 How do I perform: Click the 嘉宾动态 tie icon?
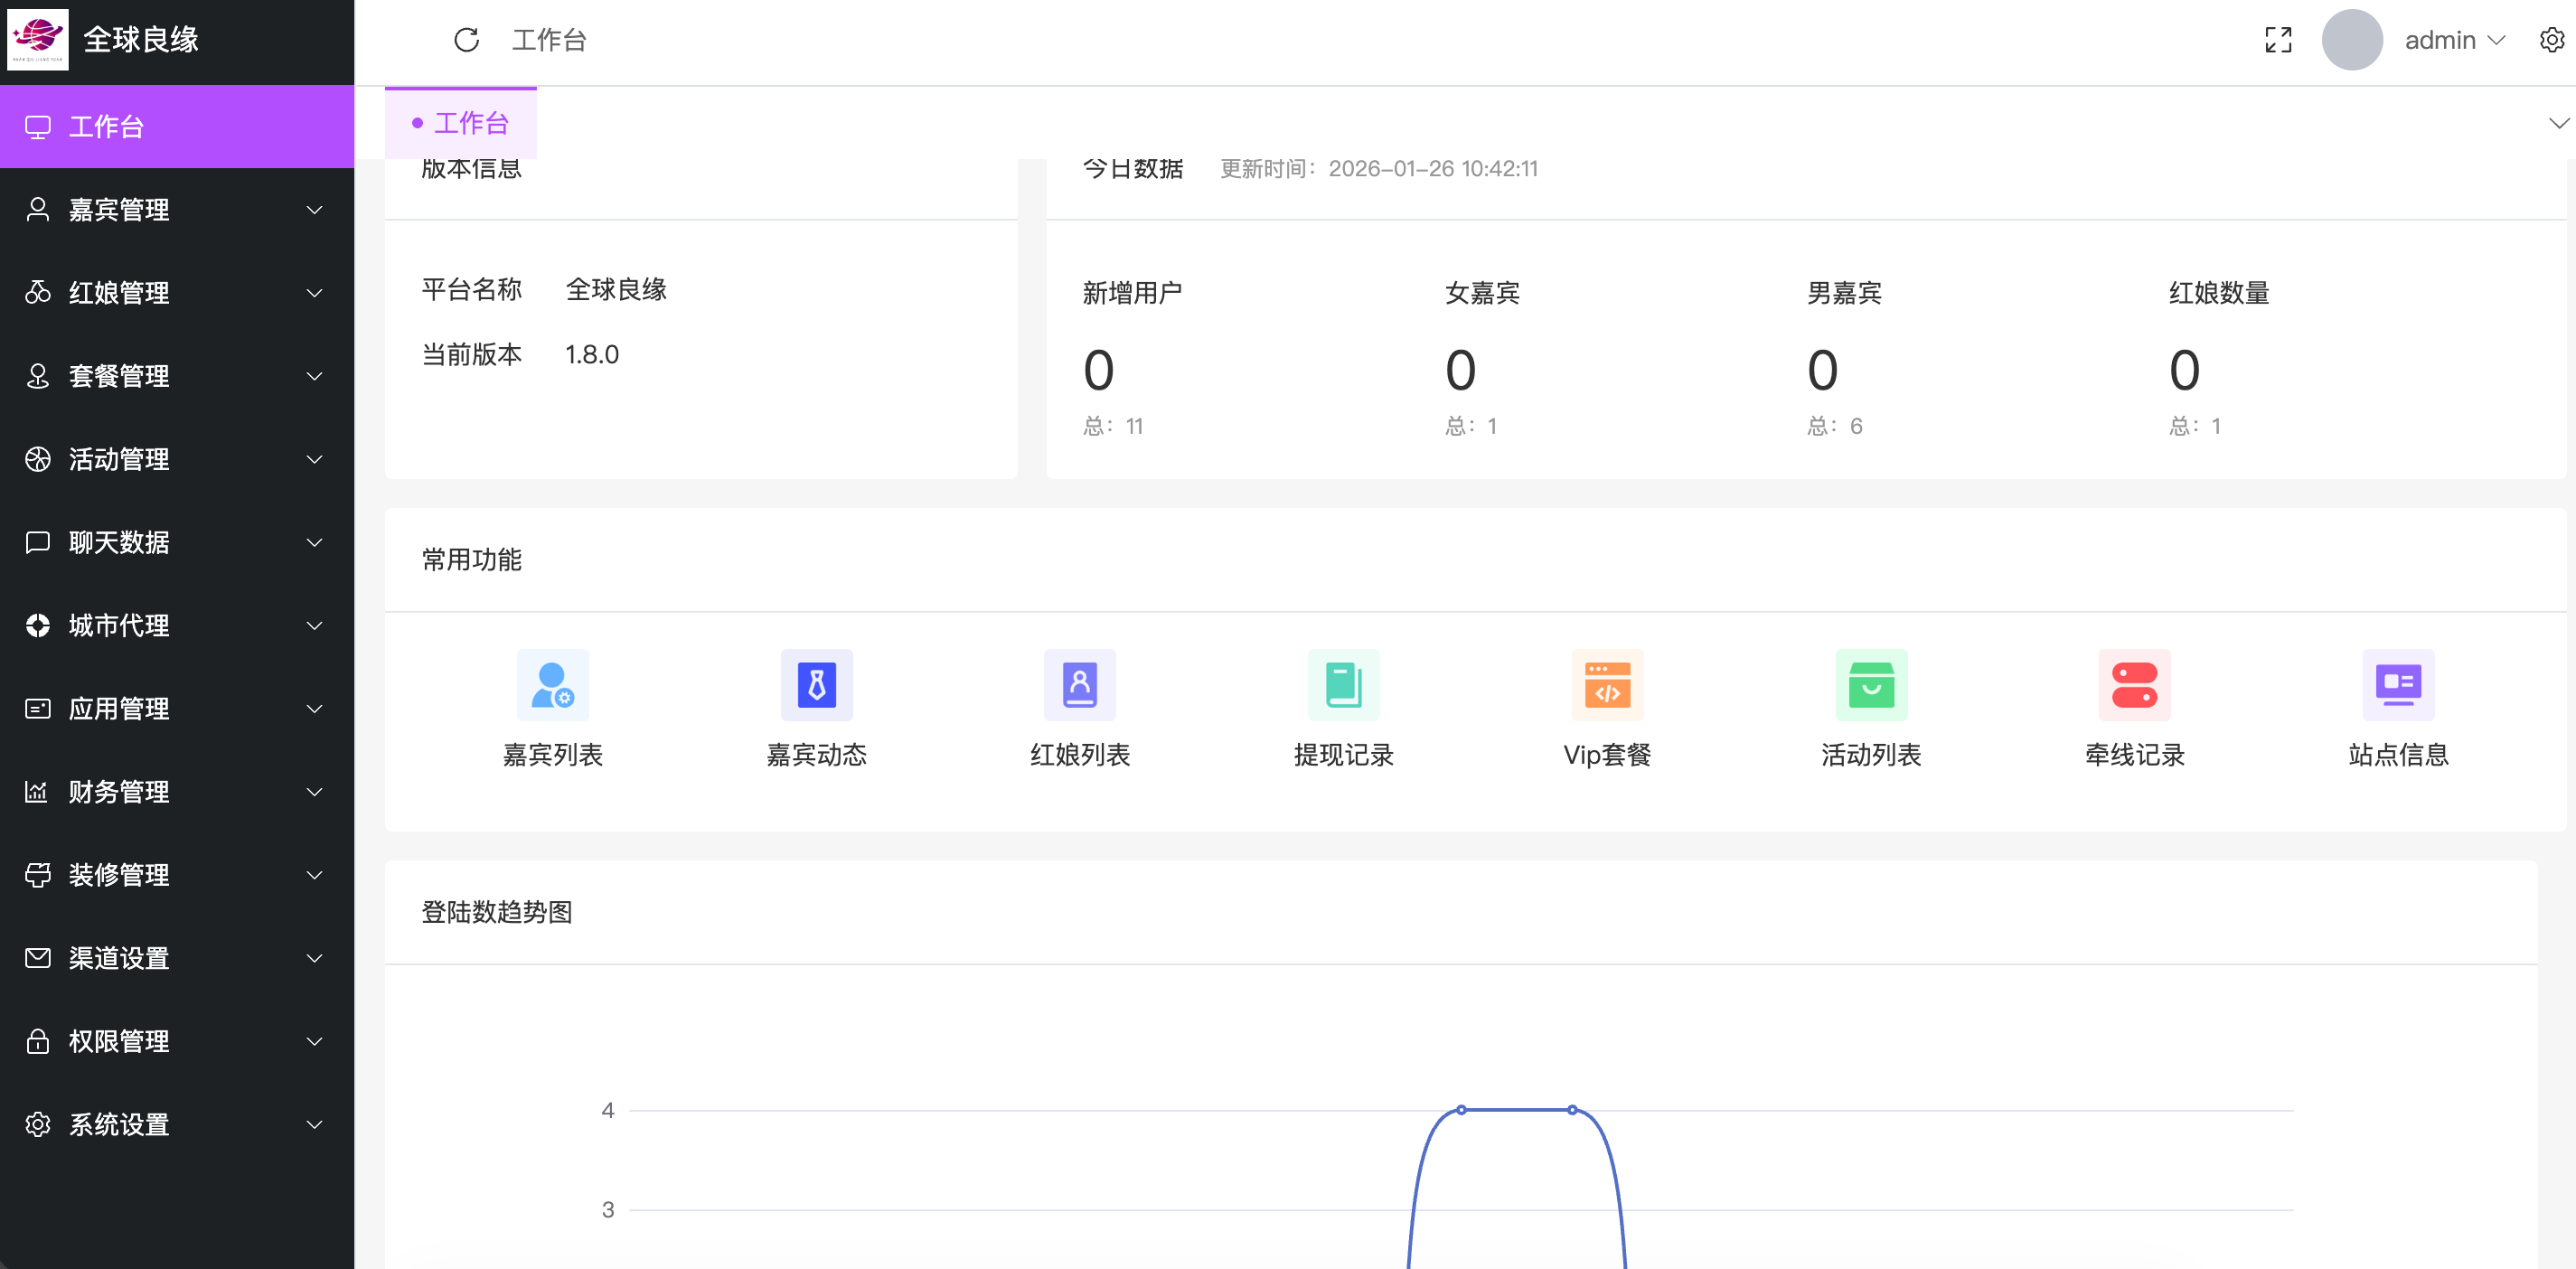tap(816, 685)
